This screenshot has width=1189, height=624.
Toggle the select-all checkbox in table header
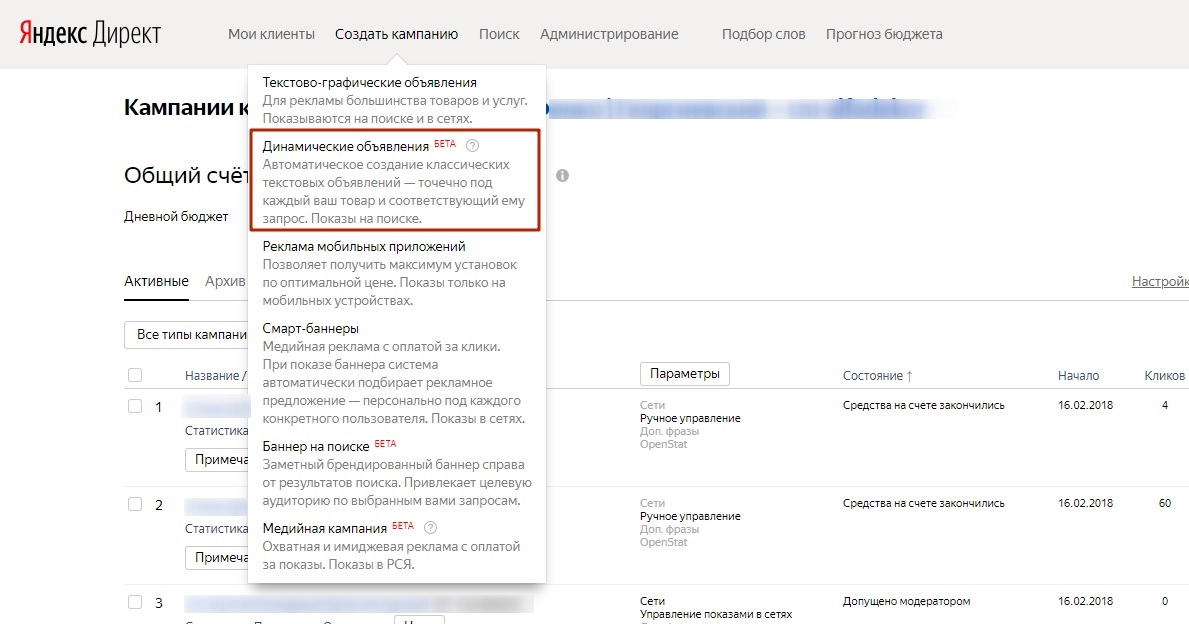(135, 375)
